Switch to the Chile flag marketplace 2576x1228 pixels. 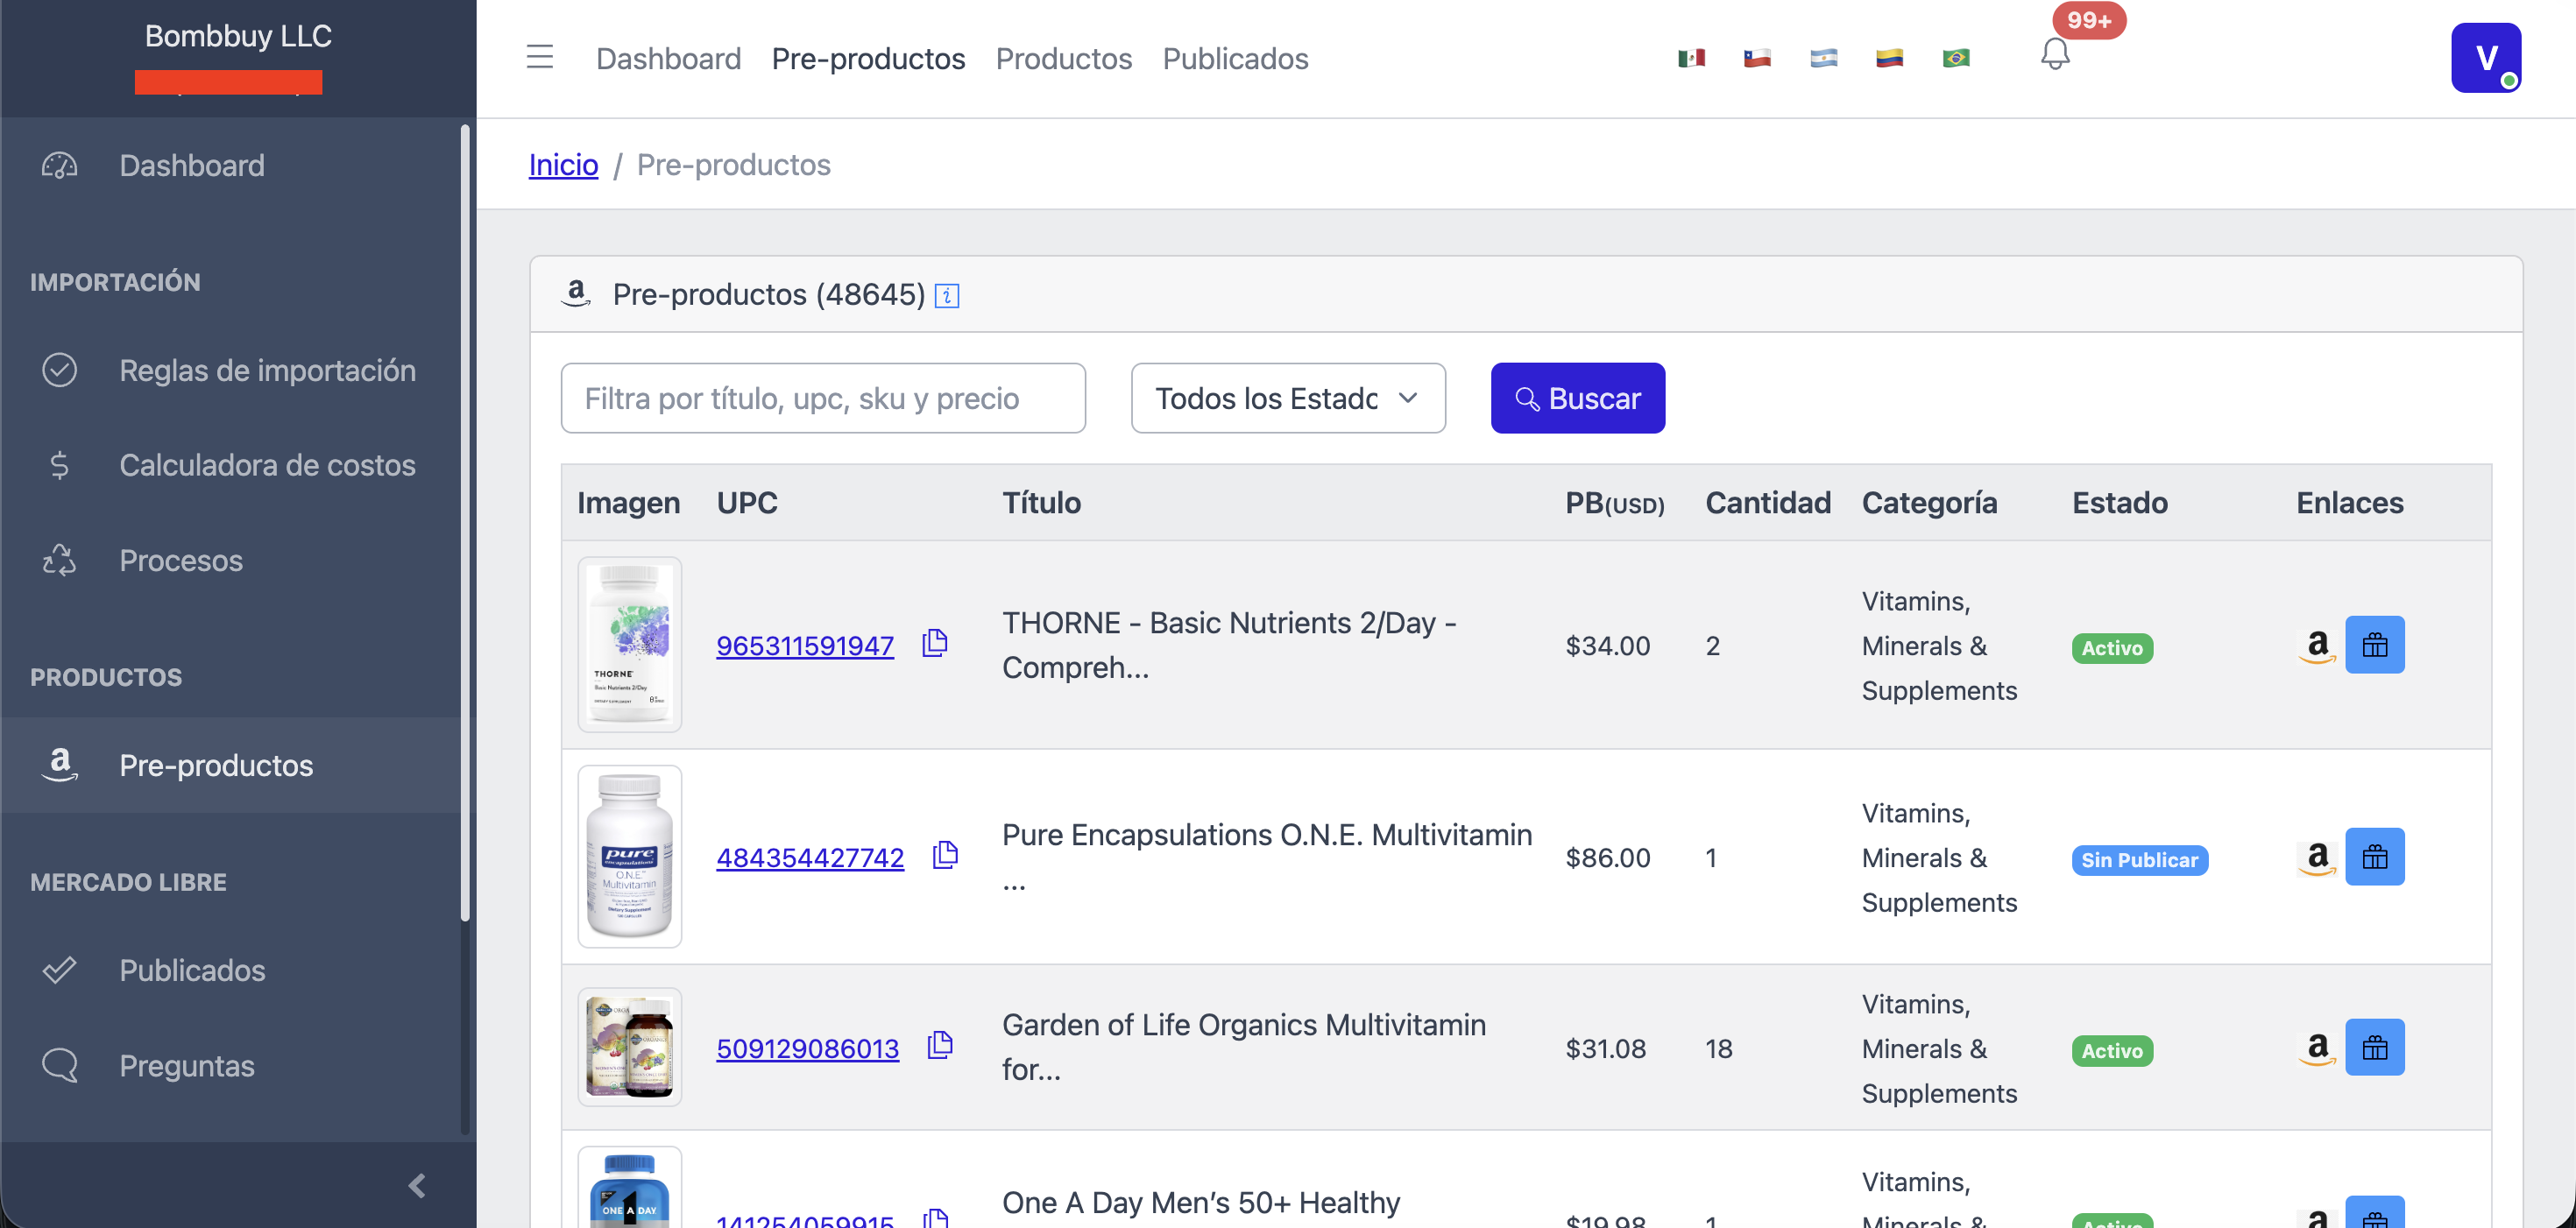pyautogui.click(x=1757, y=57)
